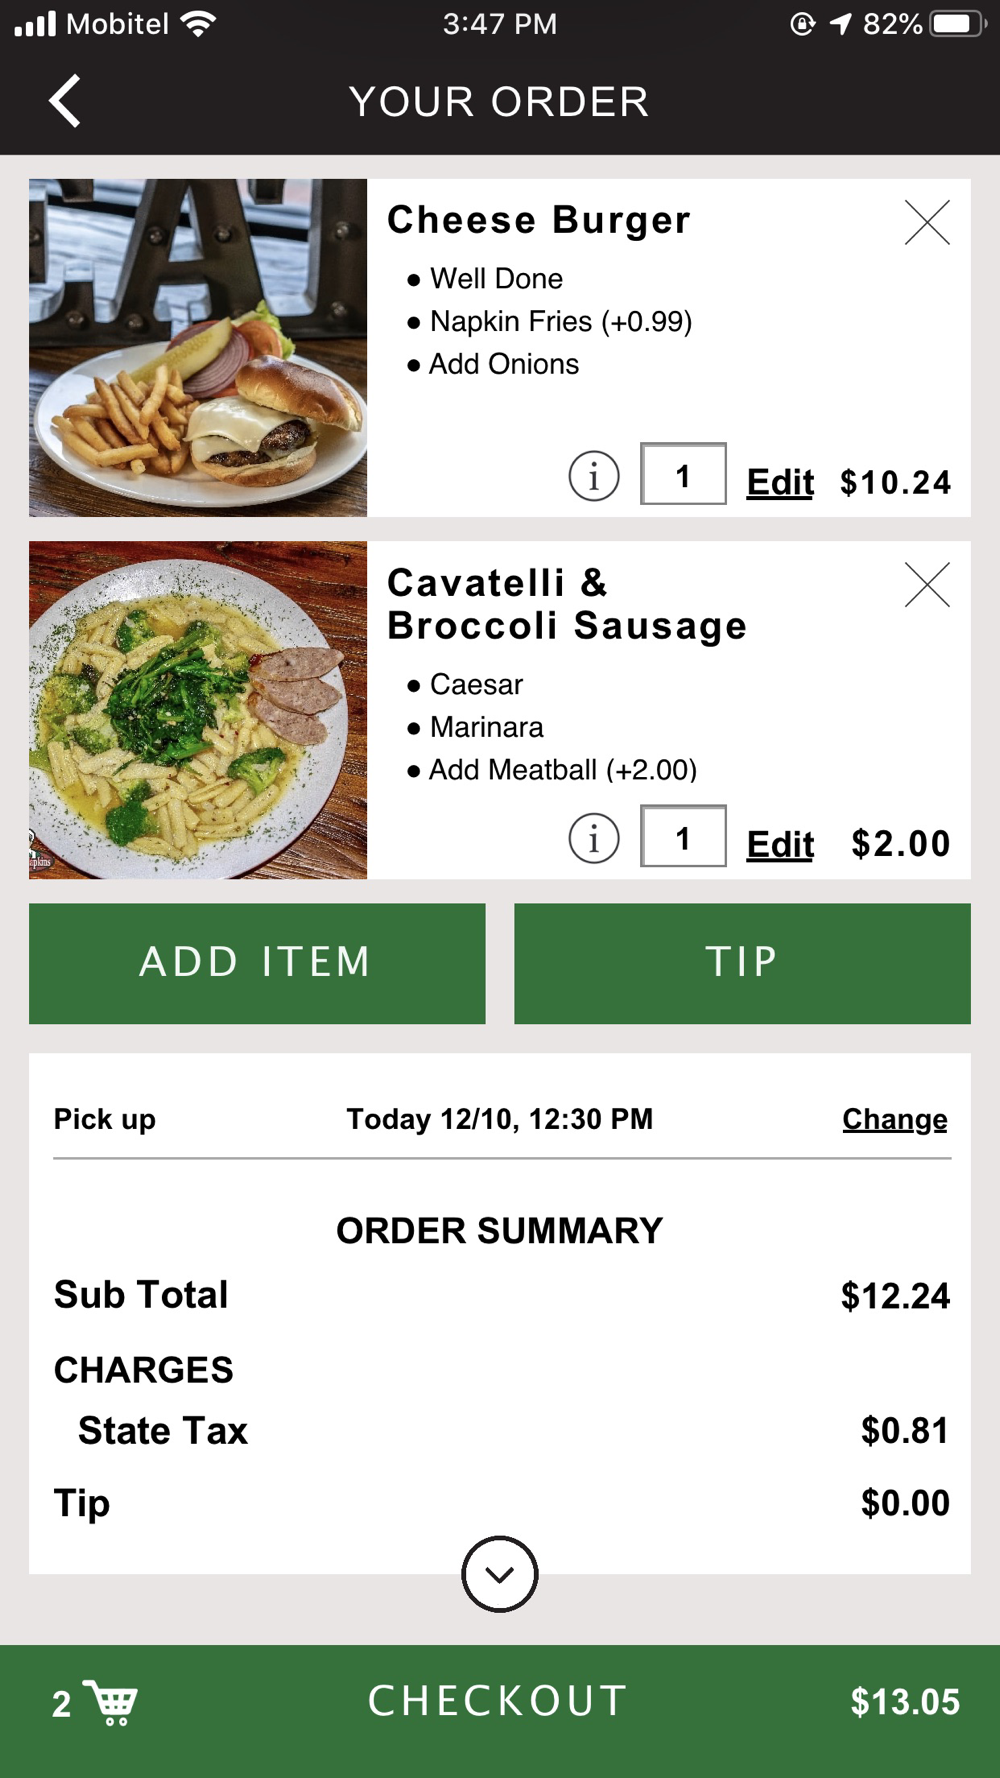Tap the location arrow status icon
This screenshot has width=1000, height=1778.
840,23
